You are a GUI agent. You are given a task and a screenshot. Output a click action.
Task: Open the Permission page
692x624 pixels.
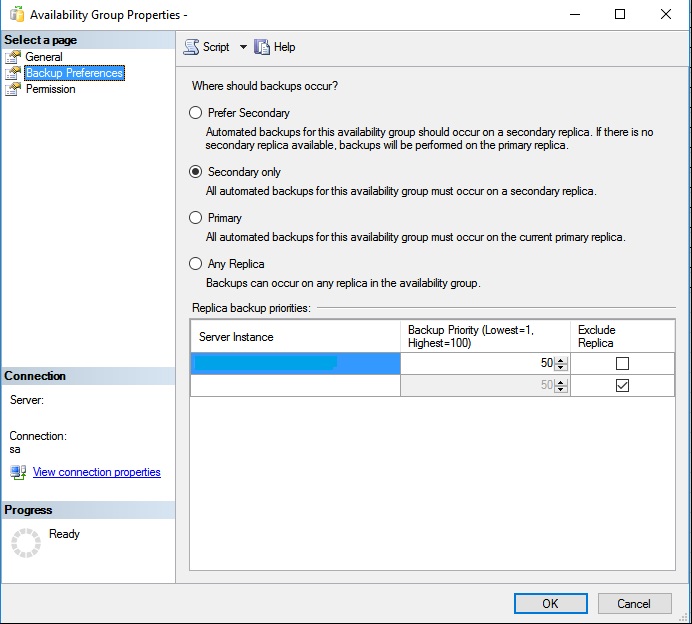[51, 89]
